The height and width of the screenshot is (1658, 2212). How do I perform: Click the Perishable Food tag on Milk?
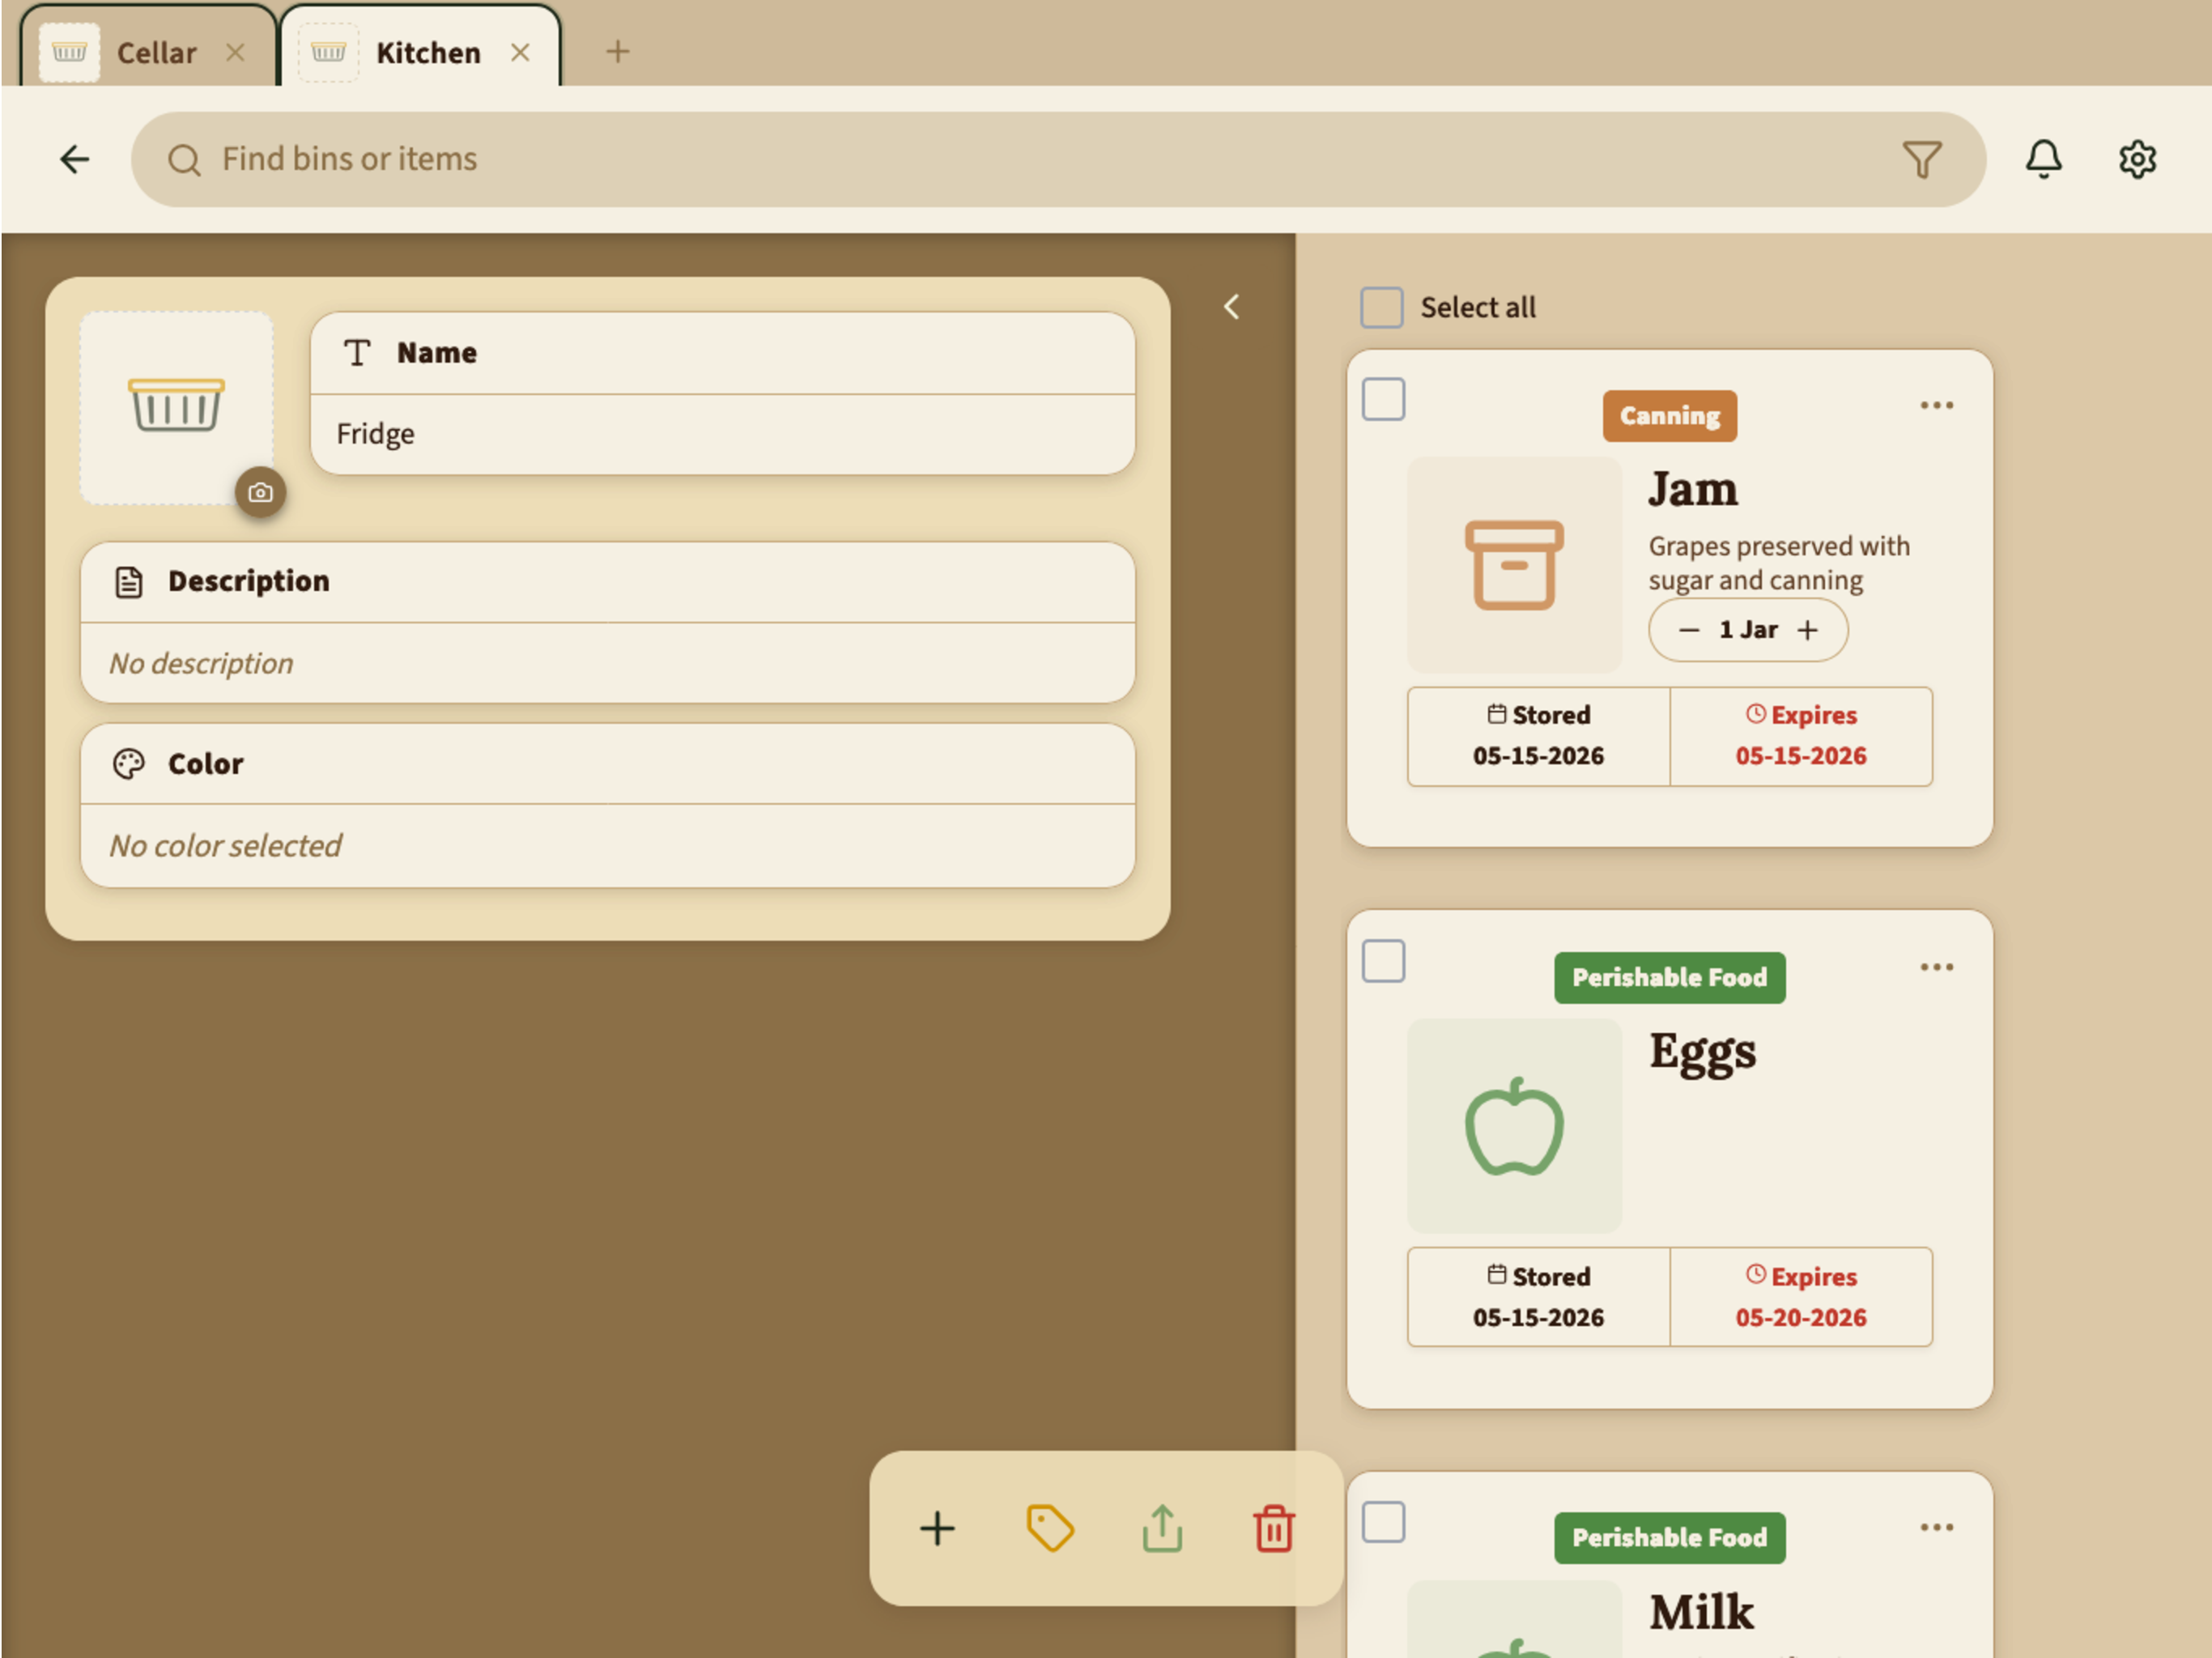(1669, 1537)
